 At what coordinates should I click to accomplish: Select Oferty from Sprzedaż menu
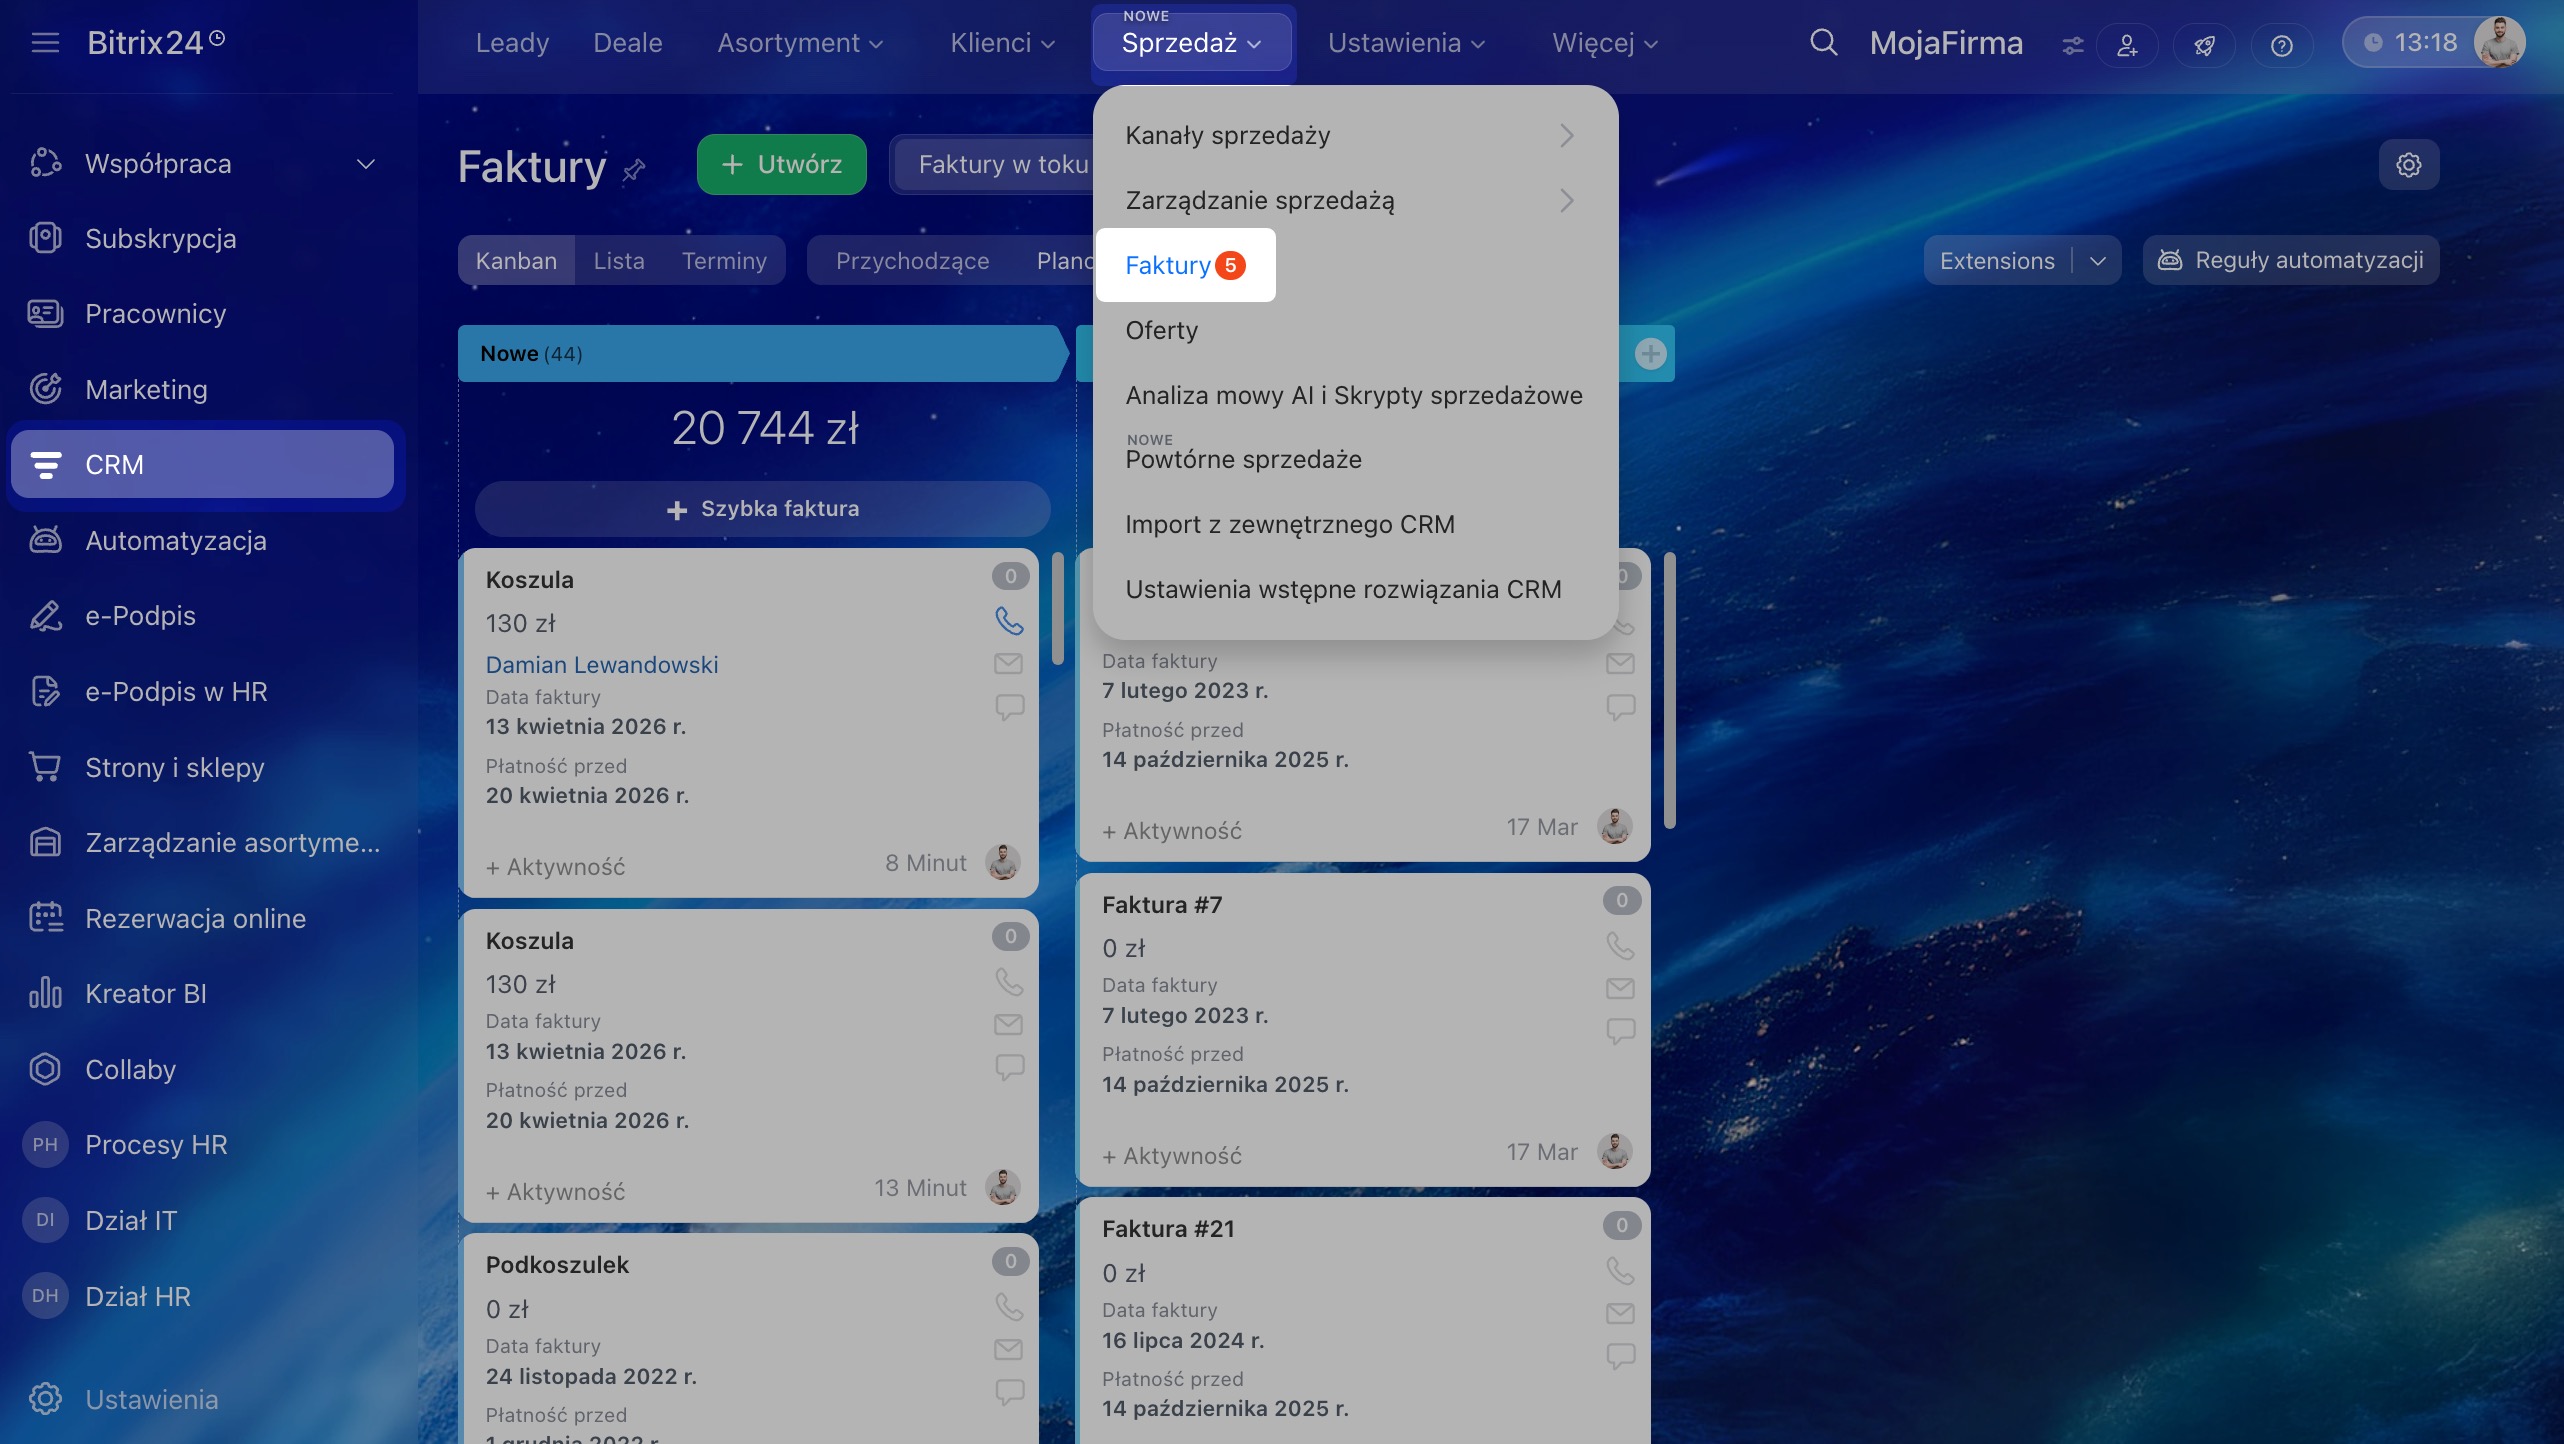coord(1161,330)
